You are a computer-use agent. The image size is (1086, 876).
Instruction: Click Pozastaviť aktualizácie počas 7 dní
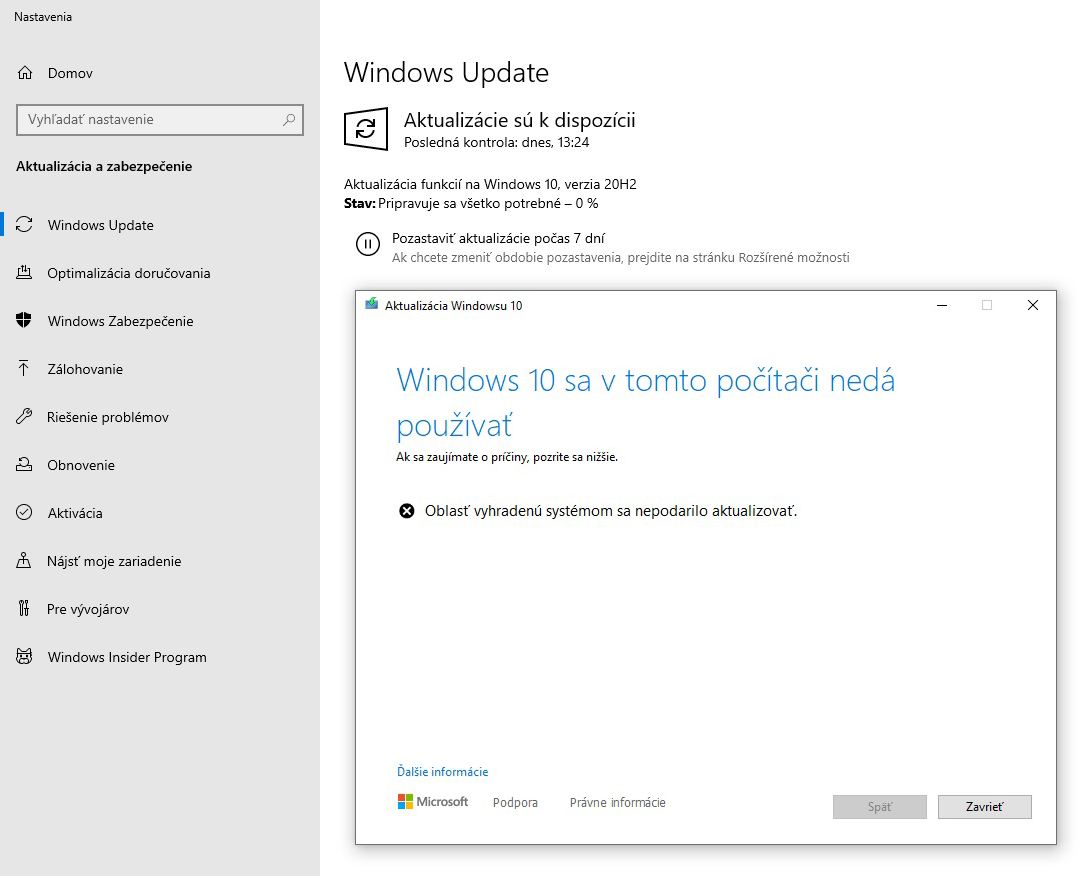[x=498, y=238]
